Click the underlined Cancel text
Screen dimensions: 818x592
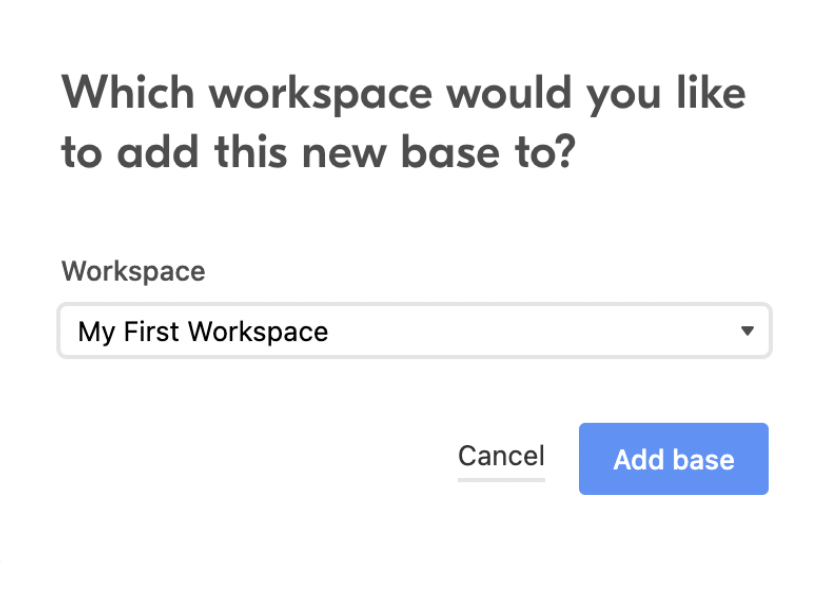click(501, 456)
